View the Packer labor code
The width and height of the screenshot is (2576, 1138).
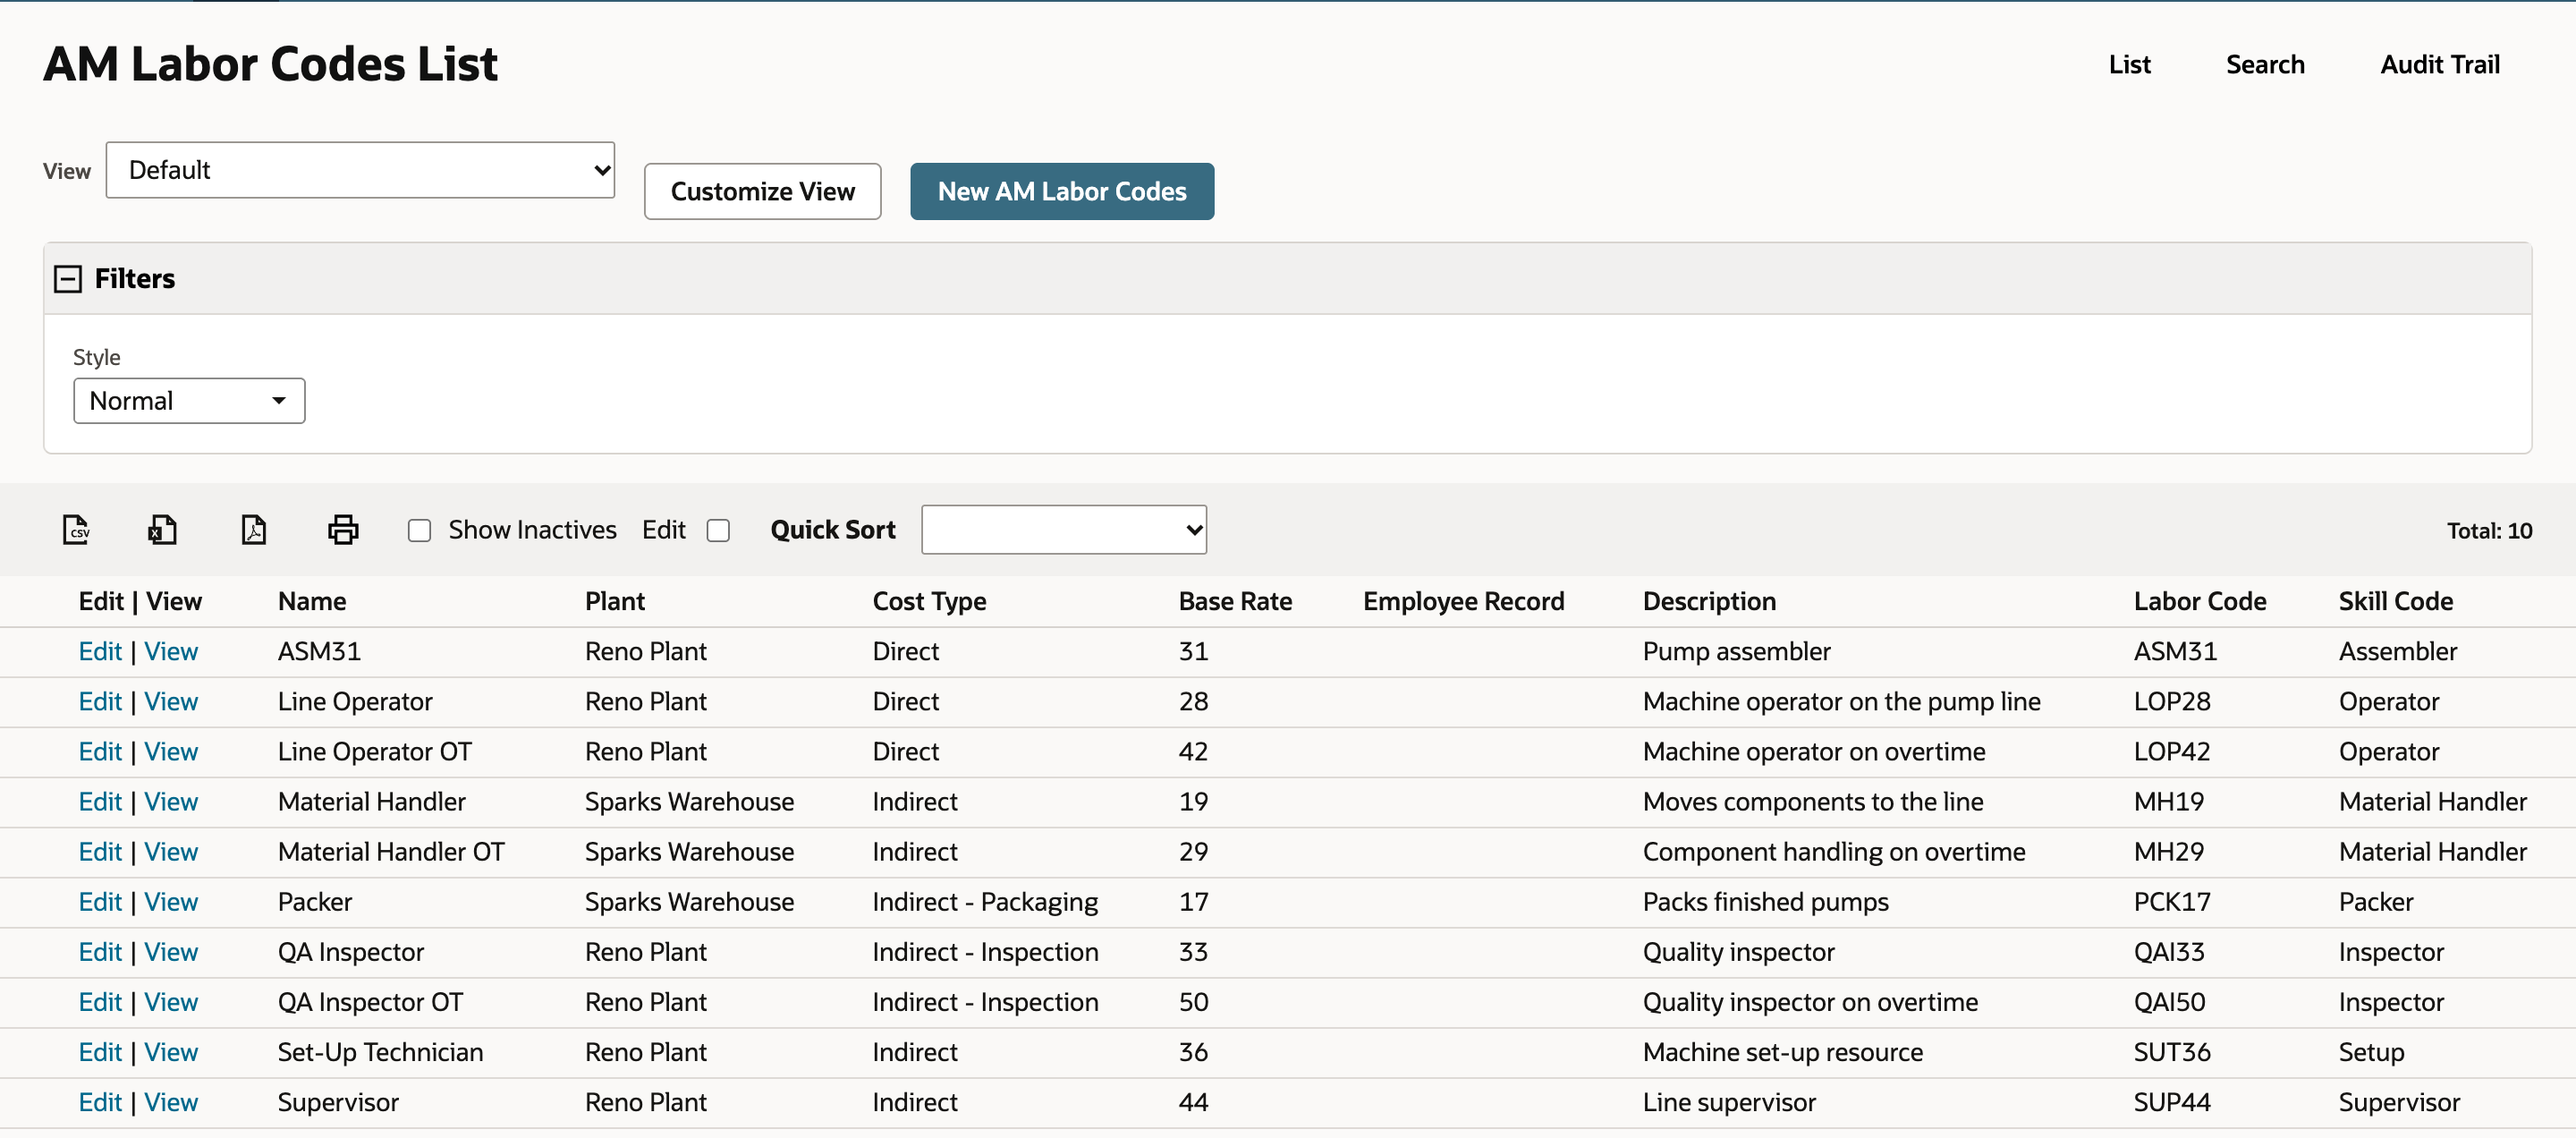click(x=171, y=902)
